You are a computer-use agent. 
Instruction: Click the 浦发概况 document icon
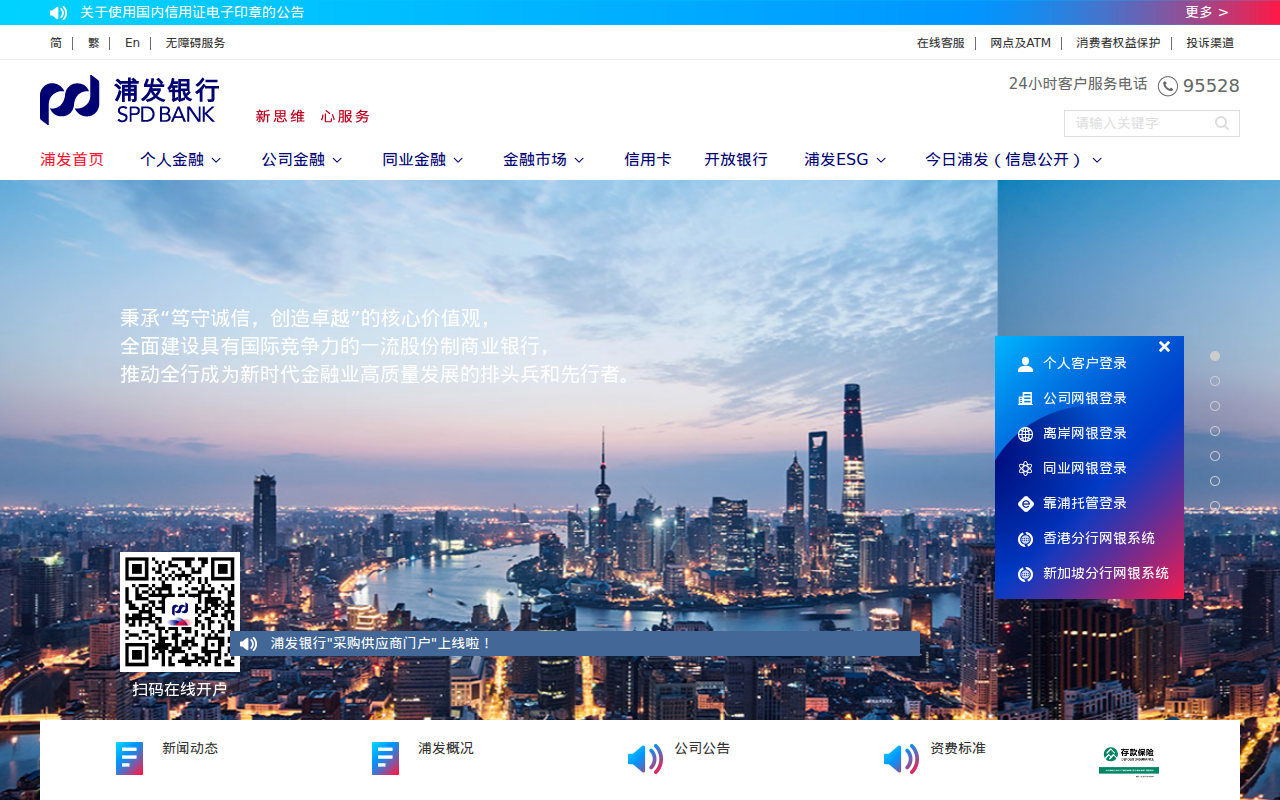[385, 758]
